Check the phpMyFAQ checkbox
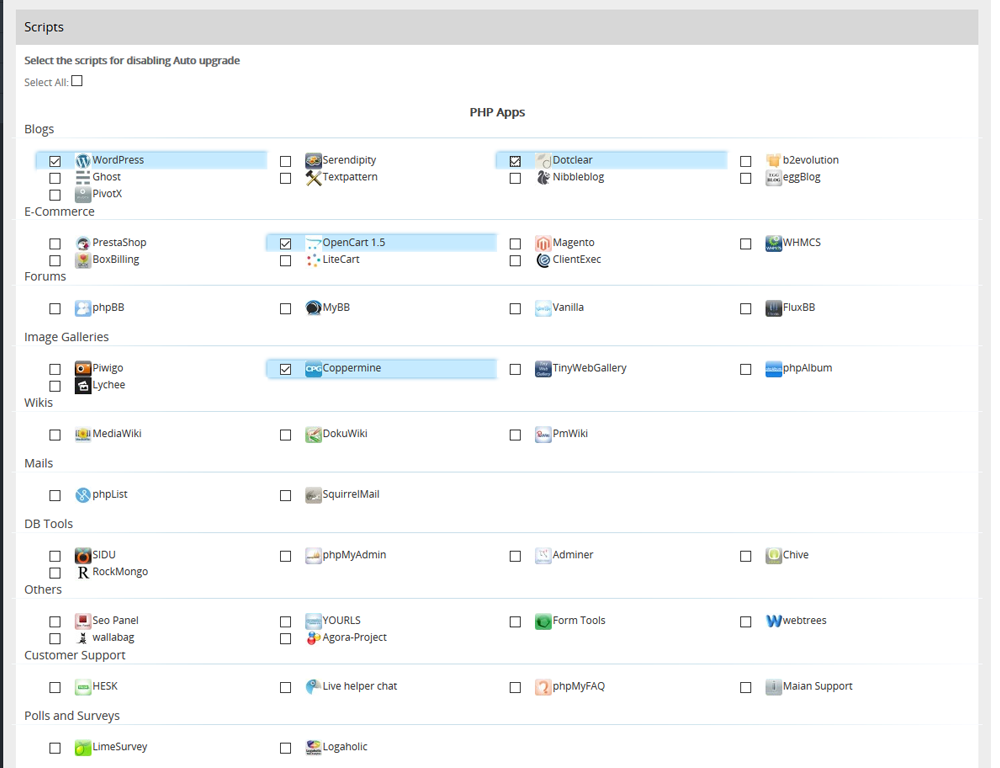The image size is (1000, 768). click(515, 688)
